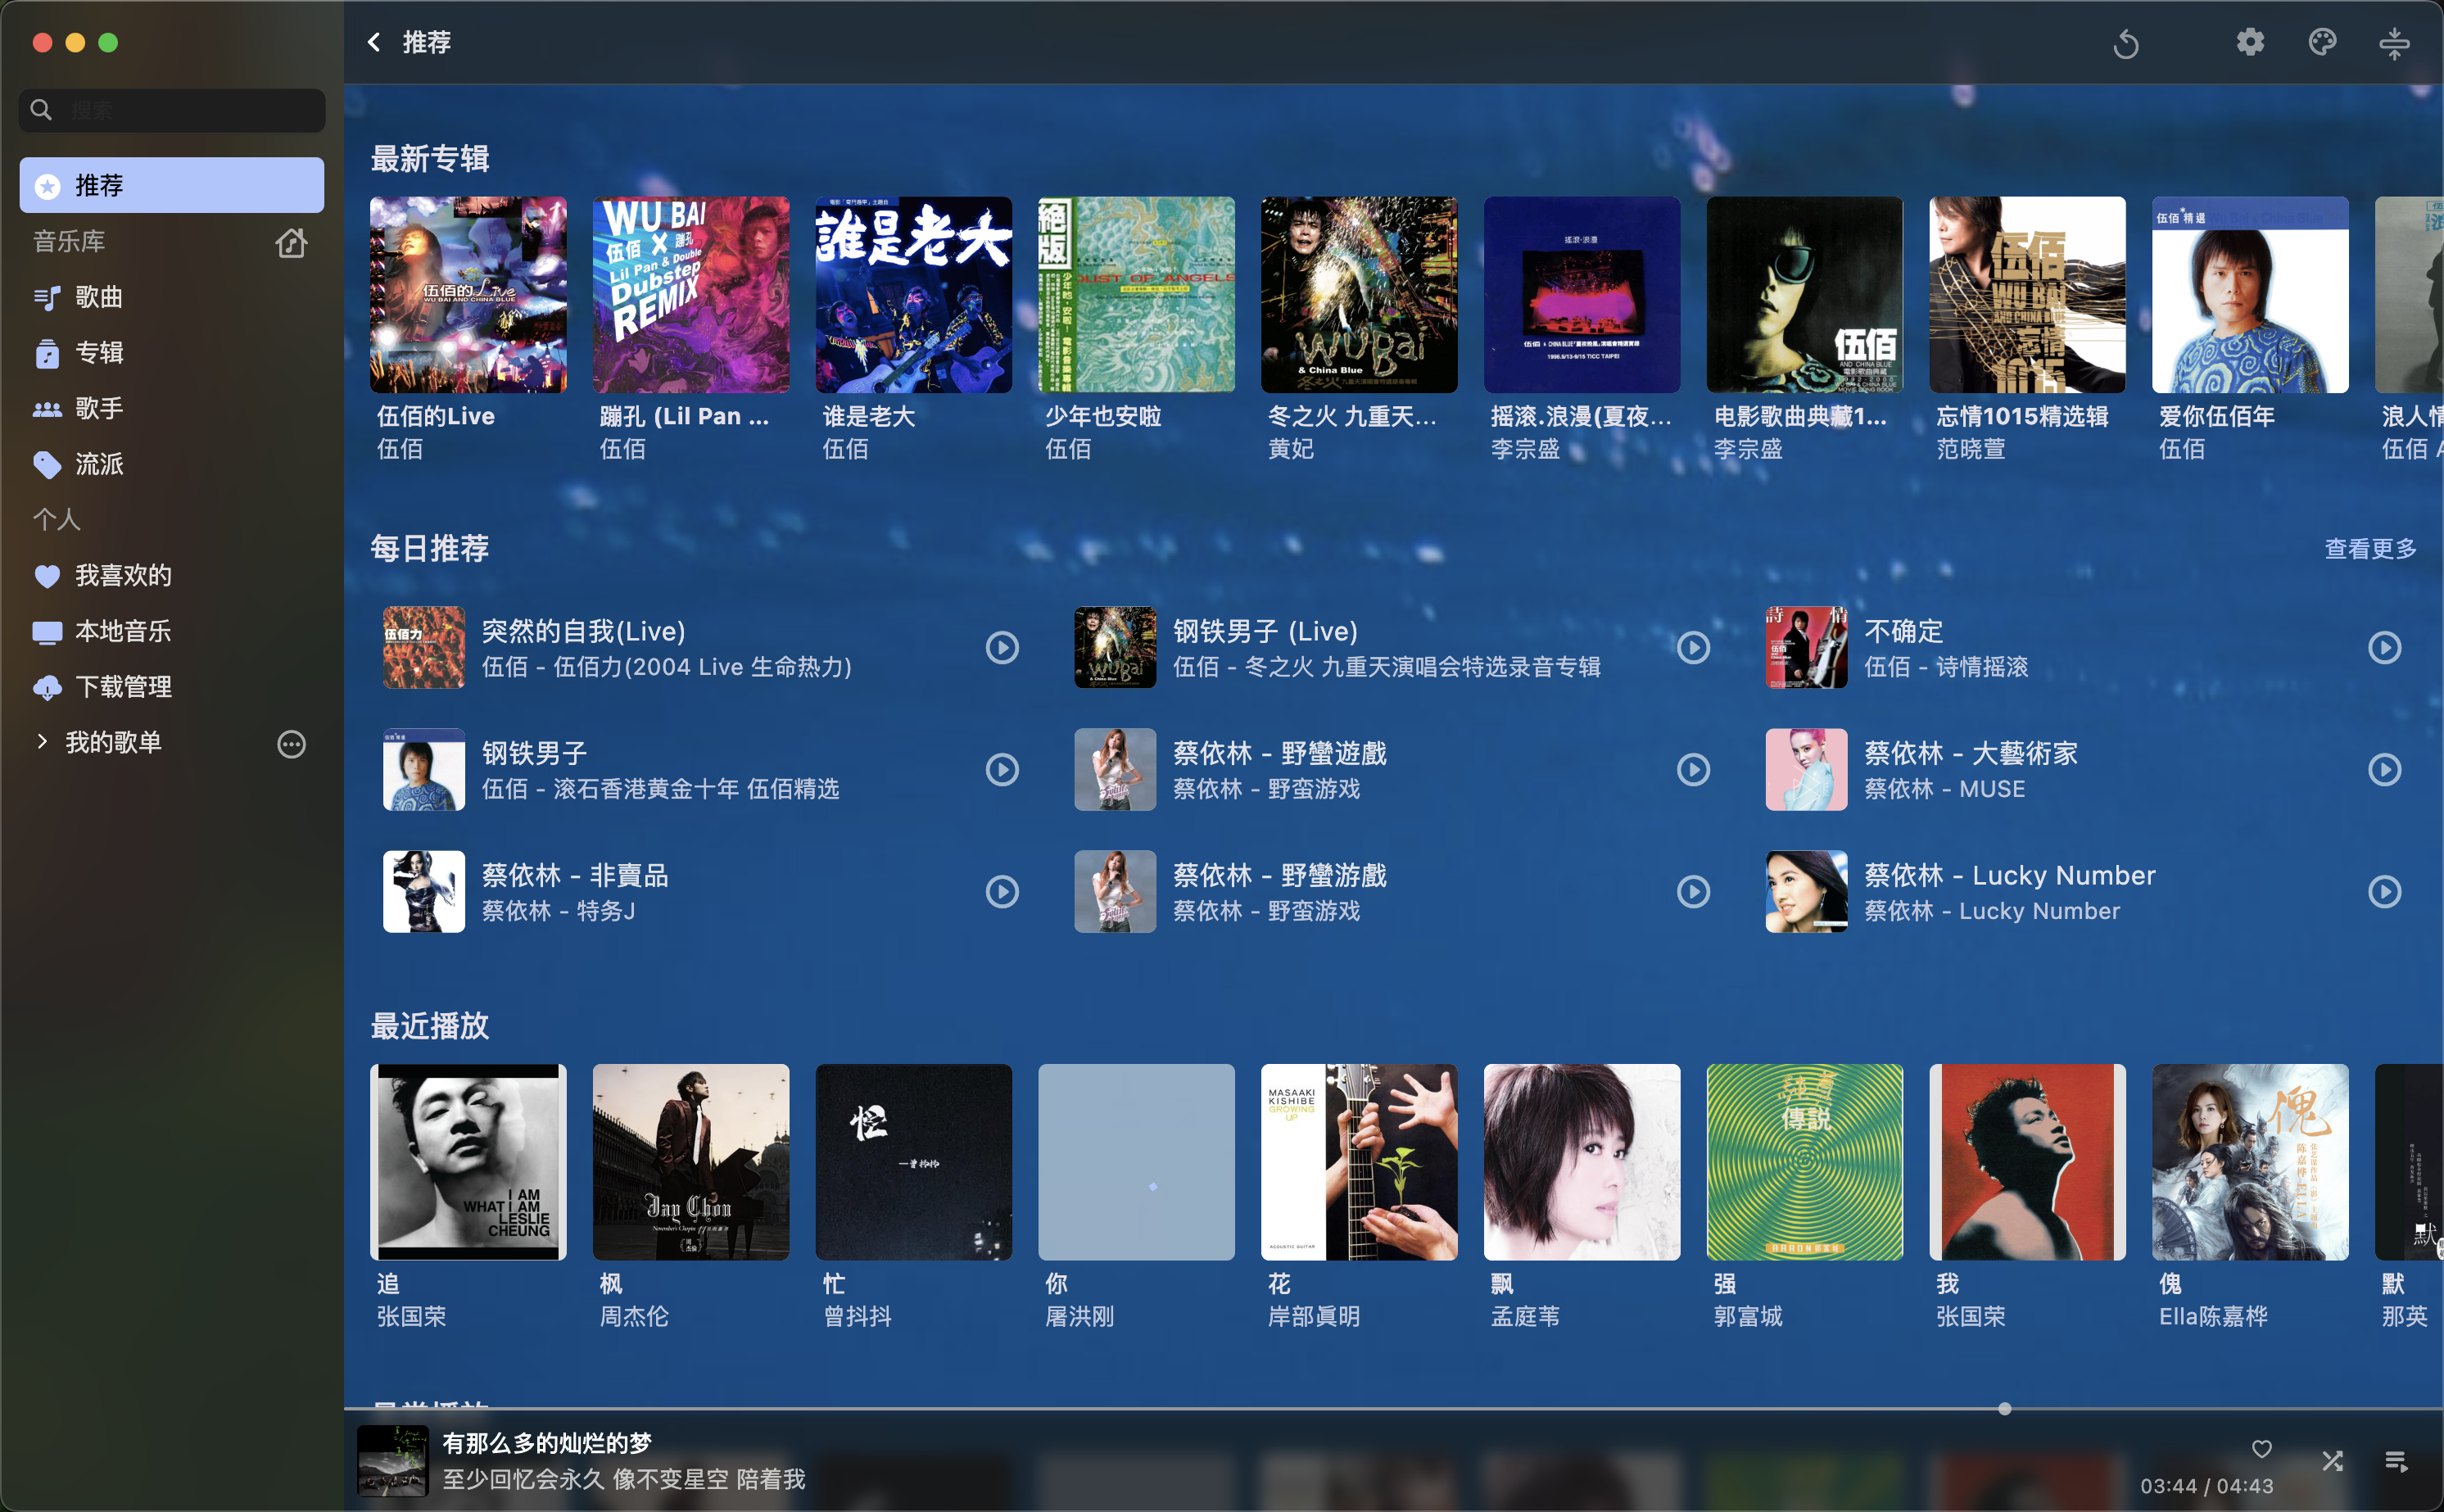Click song title 突然的自我(Live)
Image resolution: width=2444 pixels, height=1512 pixels.
[x=584, y=631]
